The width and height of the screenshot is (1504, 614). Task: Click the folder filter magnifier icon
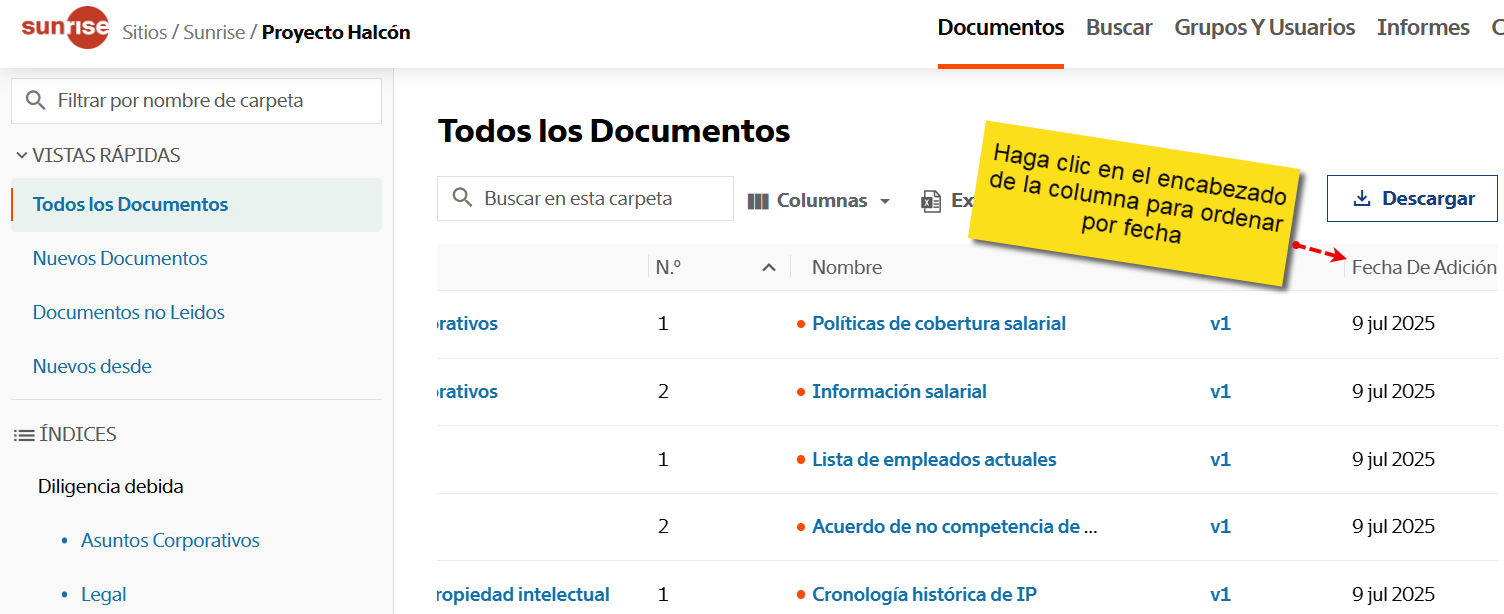coord(35,100)
